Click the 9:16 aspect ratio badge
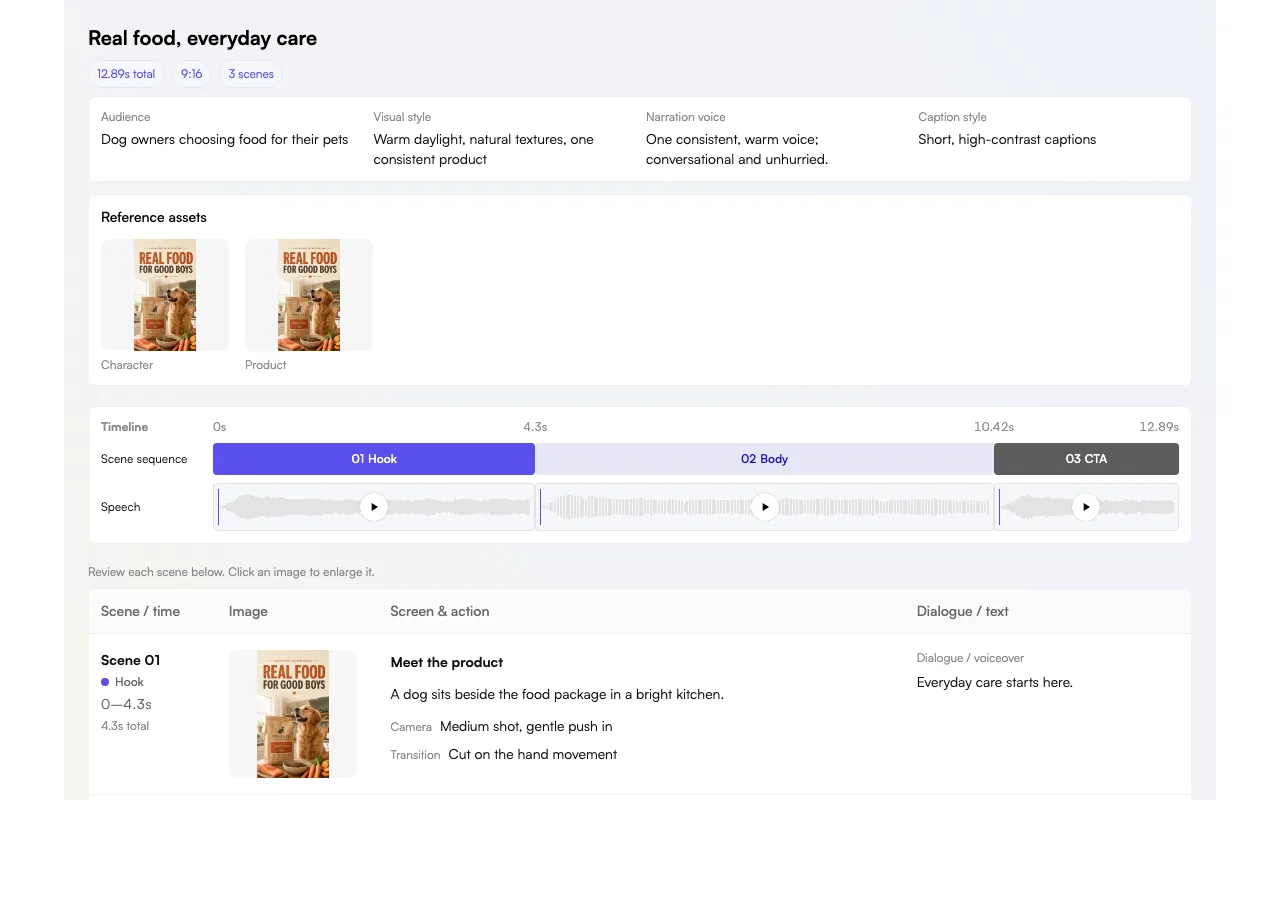This screenshot has width=1280, height=900. (x=192, y=74)
